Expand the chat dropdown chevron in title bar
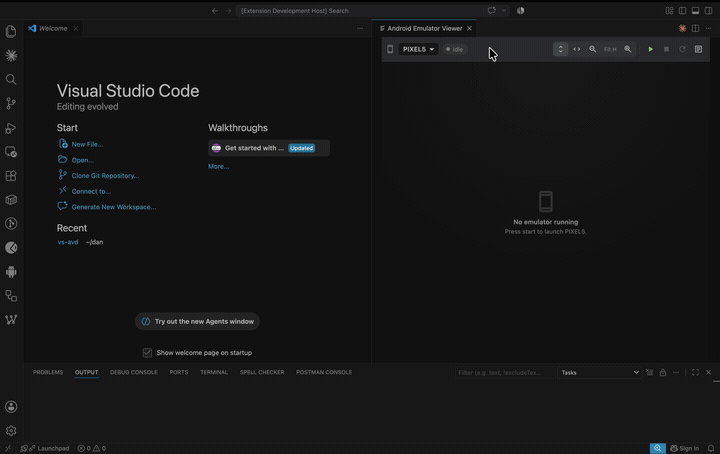The height and width of the screenshot is (454, 720). (504, 11)
